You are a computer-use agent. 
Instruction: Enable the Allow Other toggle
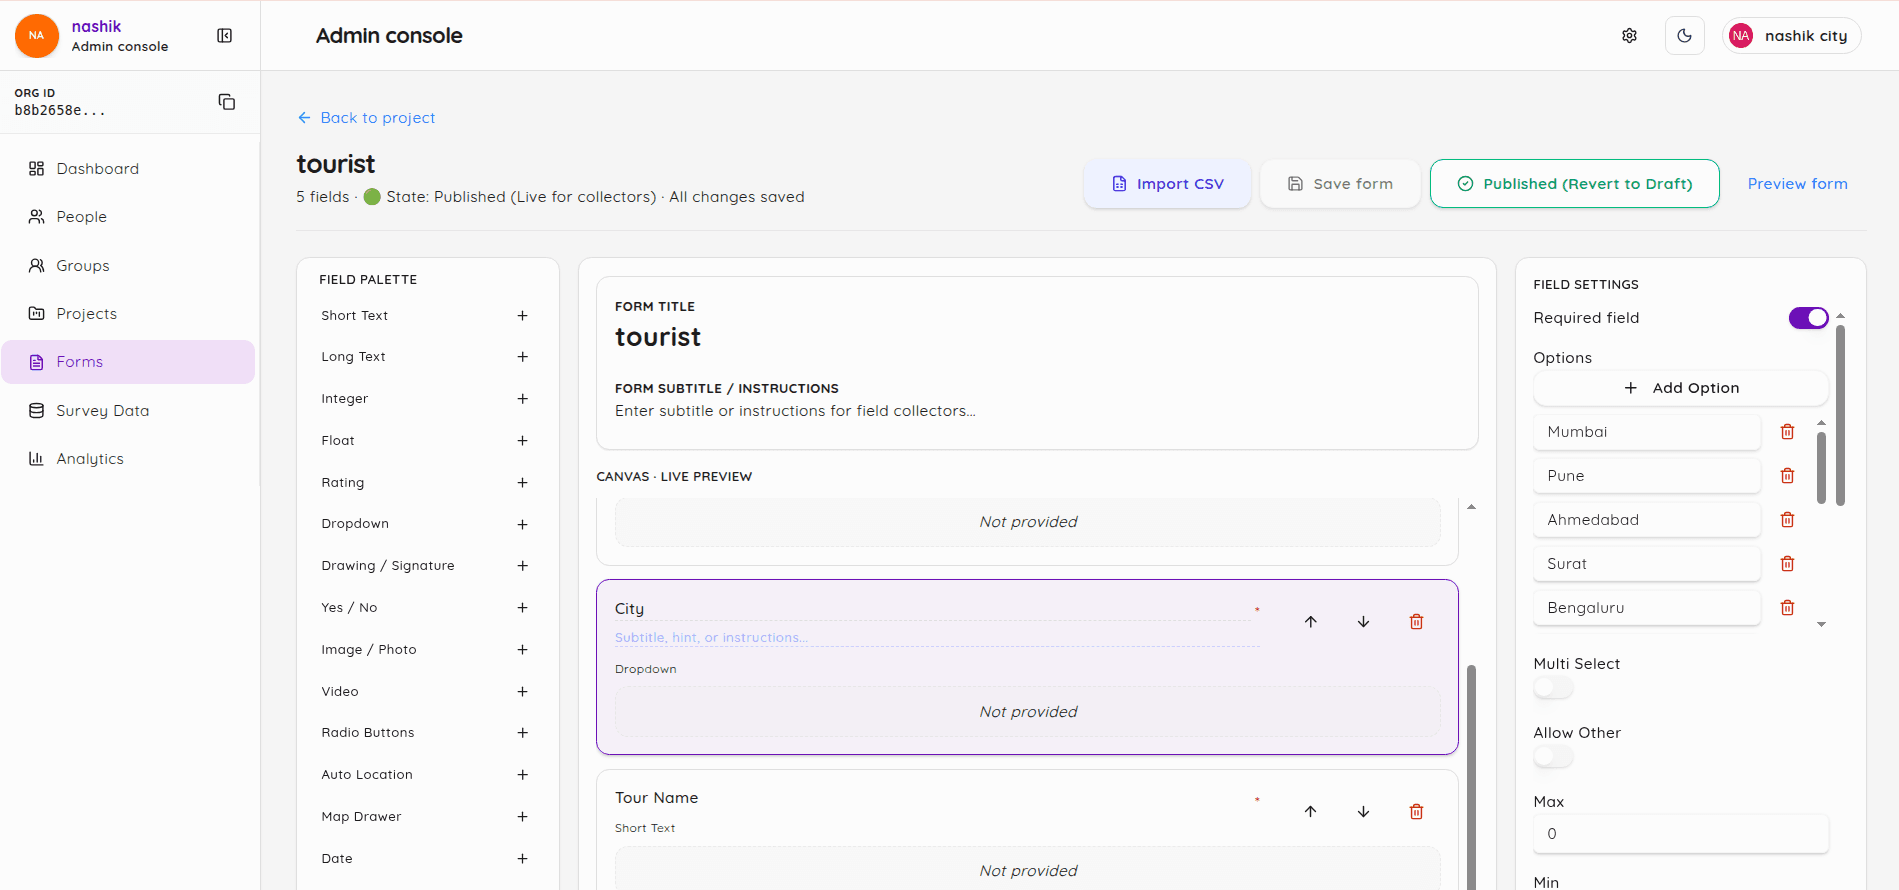click(1553, 757)
